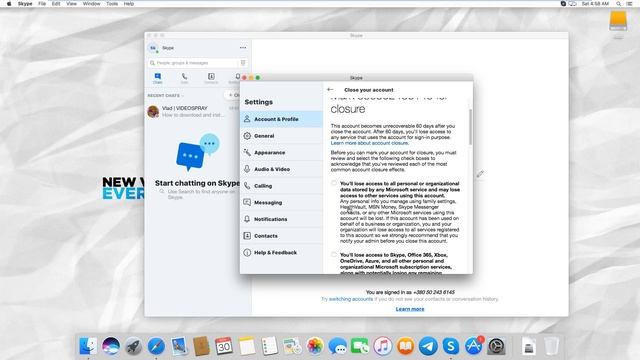Open the View menu in the menu bar
The image size is (640, 360).
pos(71,4)
